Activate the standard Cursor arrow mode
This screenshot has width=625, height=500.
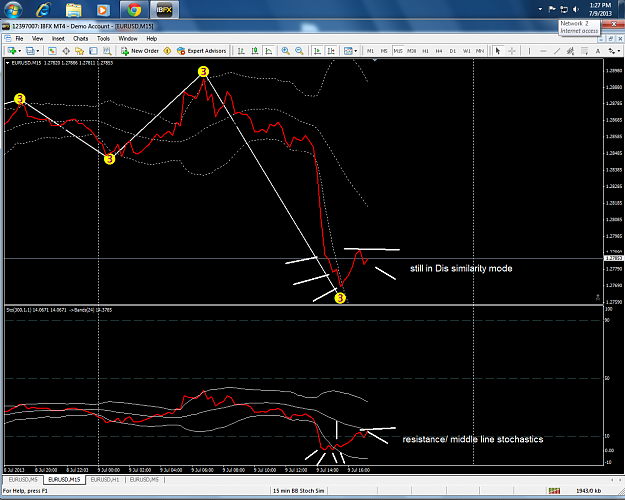[x=498, y=51]
